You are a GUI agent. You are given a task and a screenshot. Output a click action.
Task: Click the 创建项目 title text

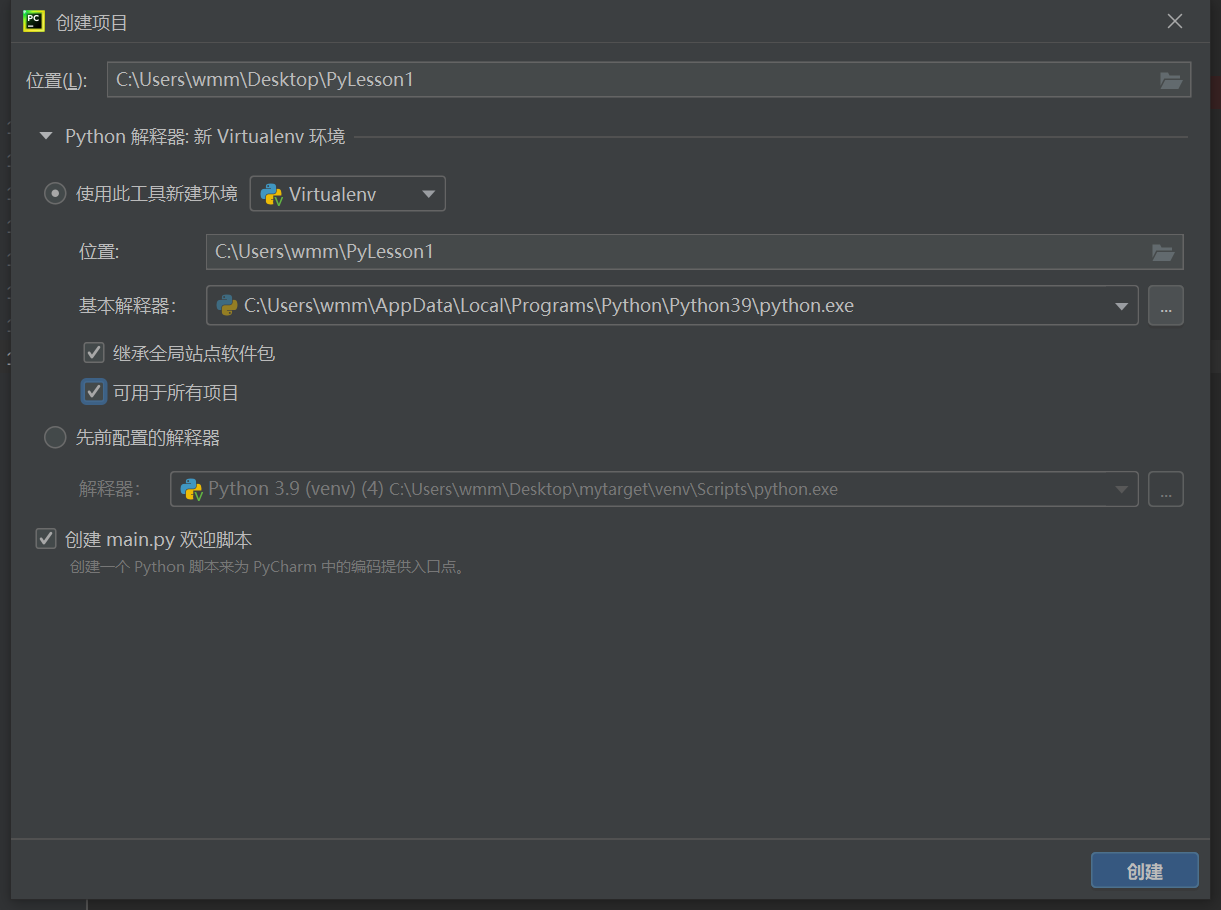pyautogui.click(x=92, y=22)
